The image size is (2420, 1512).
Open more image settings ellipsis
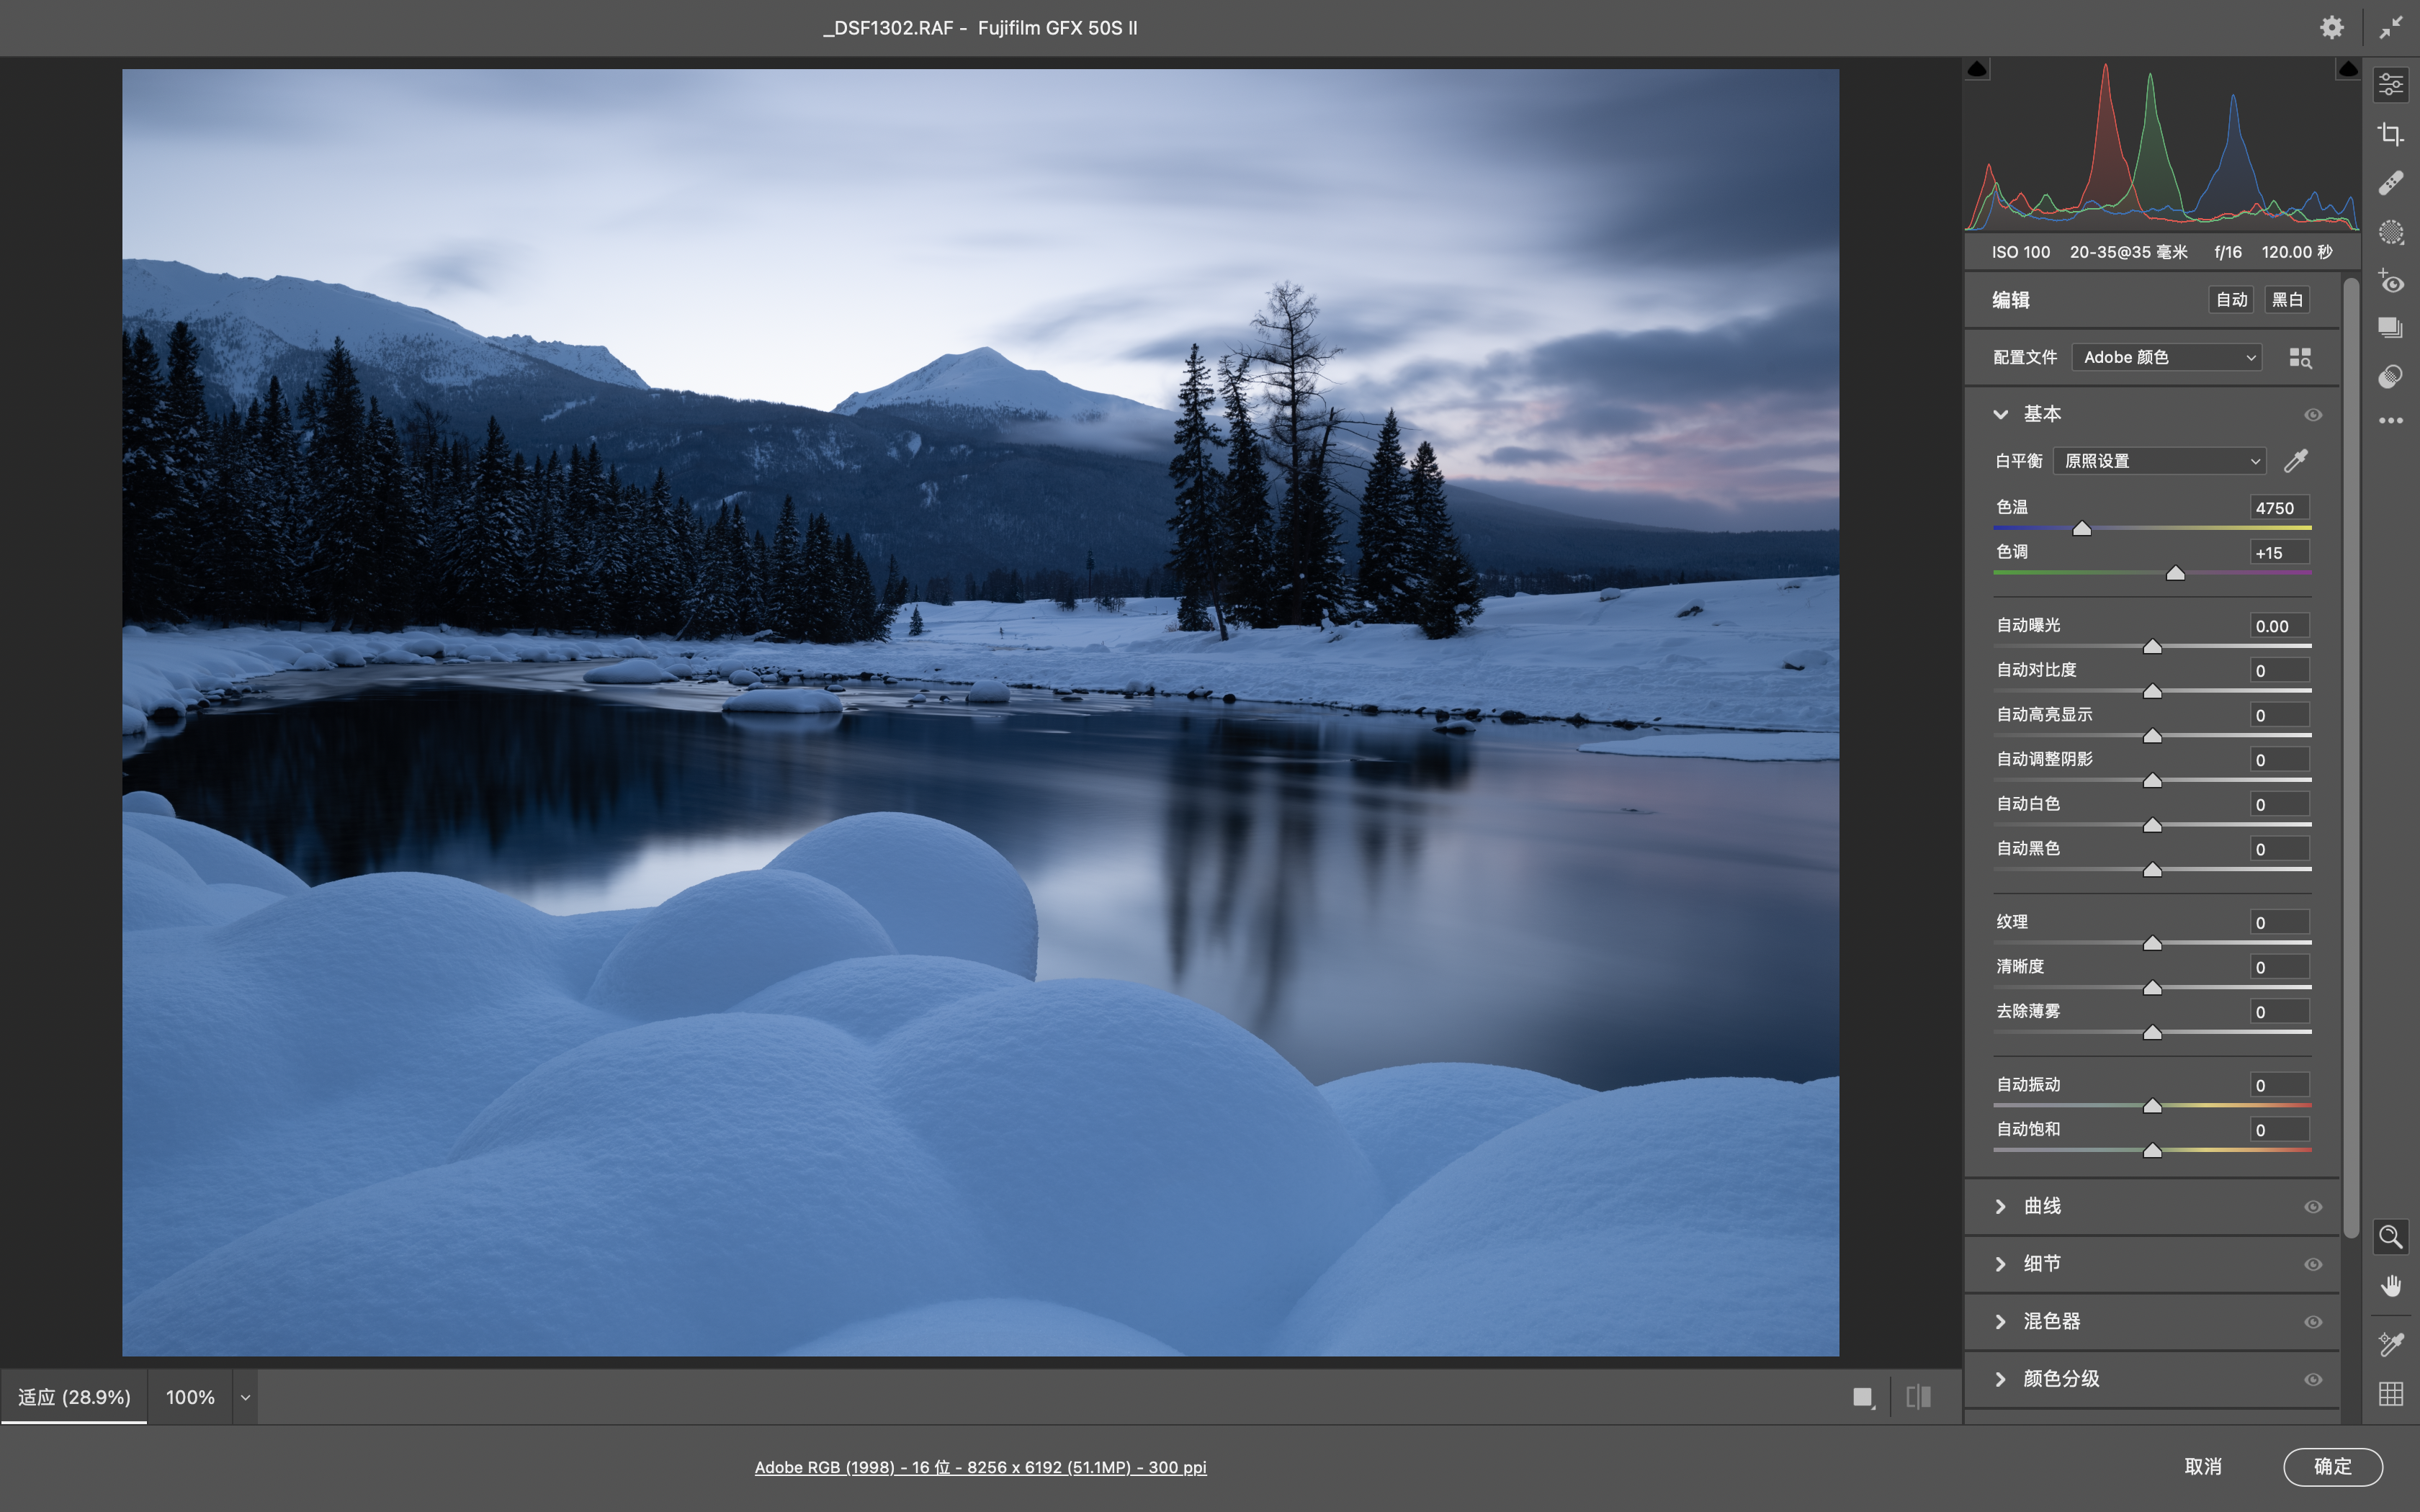pyautogui.click(x=2391, y=420)
